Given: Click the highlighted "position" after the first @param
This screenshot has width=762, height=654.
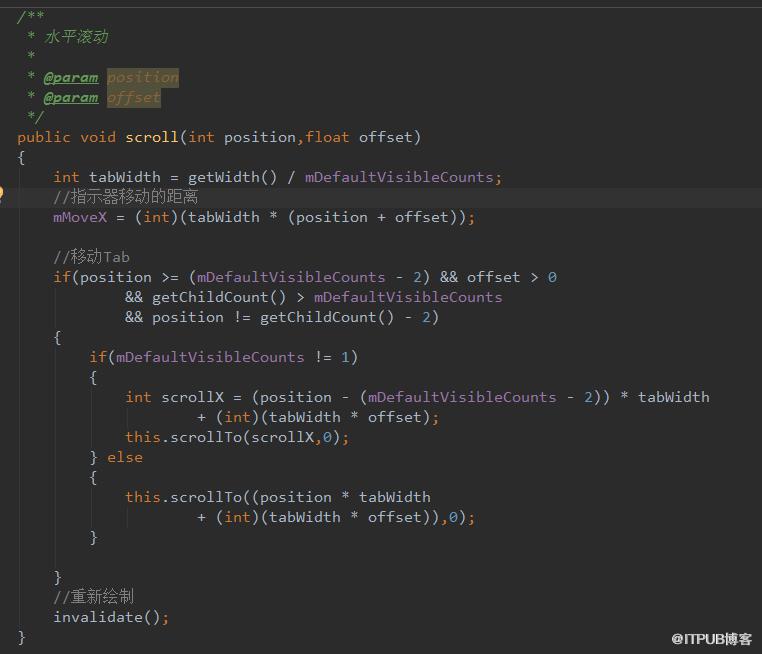Looking at the screenshot, I should click(x=143, y=78).
